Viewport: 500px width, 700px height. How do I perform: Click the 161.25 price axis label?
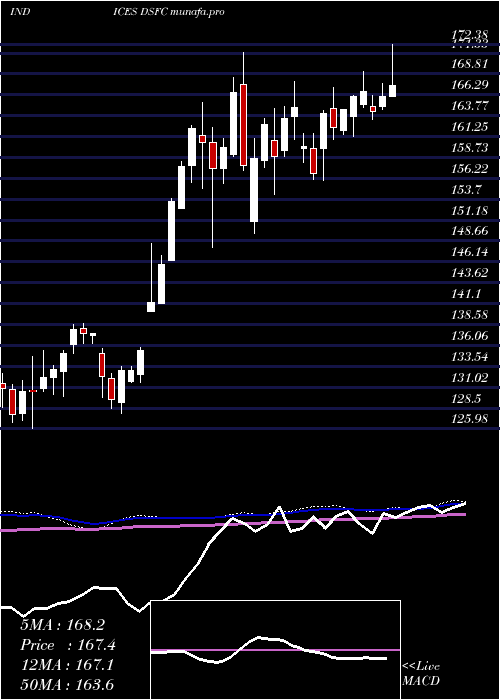(x=469, y=127)
